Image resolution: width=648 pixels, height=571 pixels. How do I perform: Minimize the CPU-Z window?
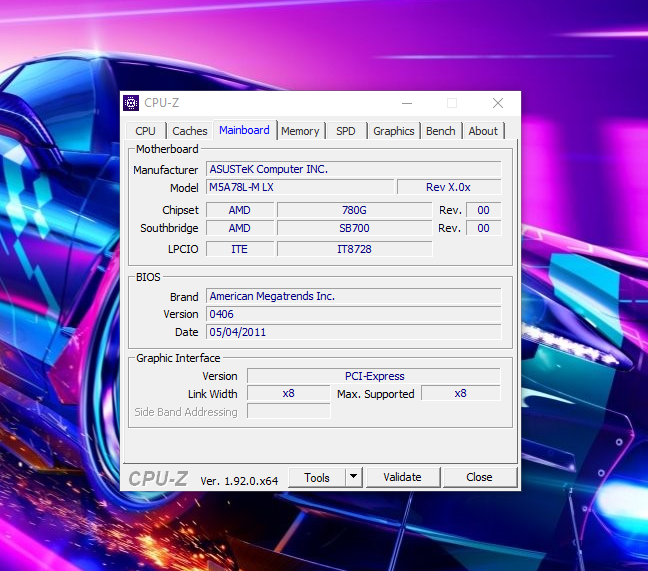406,103
